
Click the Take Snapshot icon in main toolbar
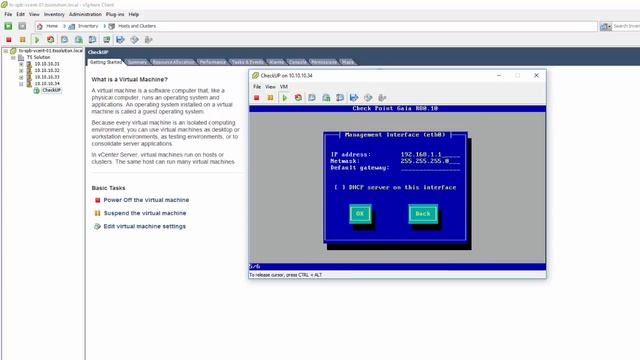click(x=64, y=40)
